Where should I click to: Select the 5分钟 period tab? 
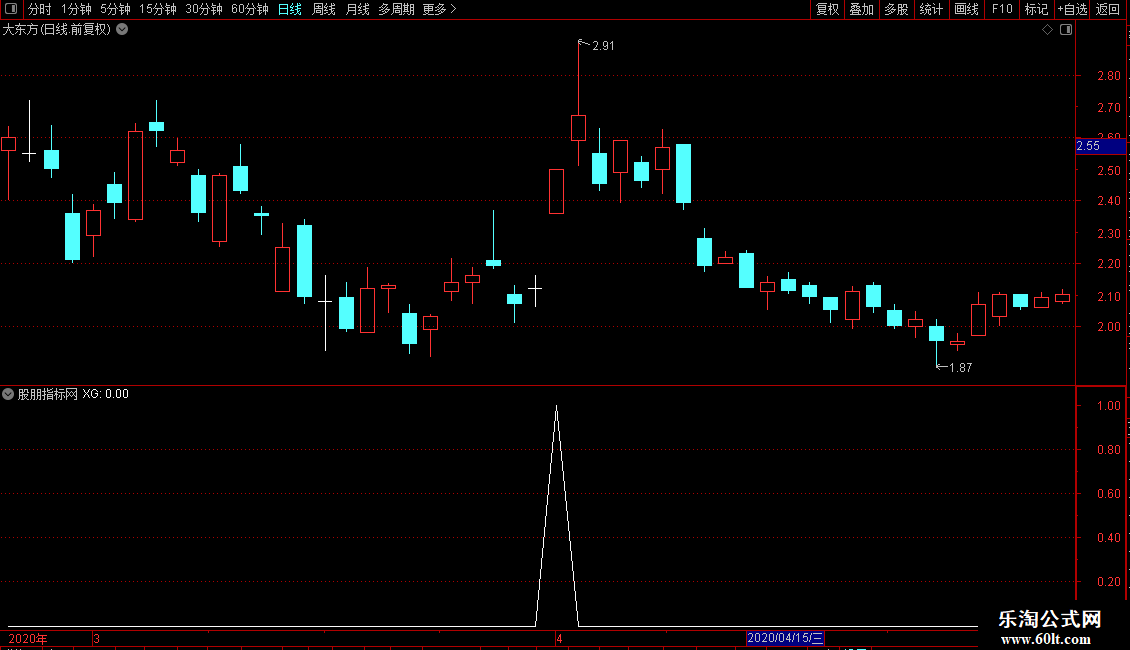point(115,9)
